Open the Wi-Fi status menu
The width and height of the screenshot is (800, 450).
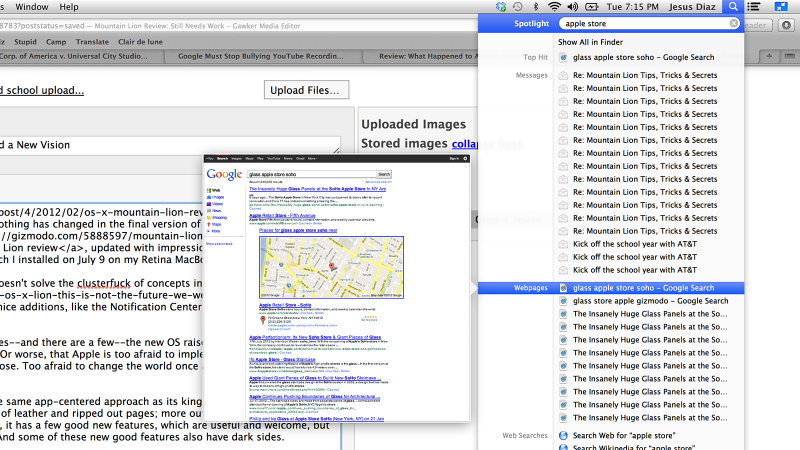click(554, 7)
